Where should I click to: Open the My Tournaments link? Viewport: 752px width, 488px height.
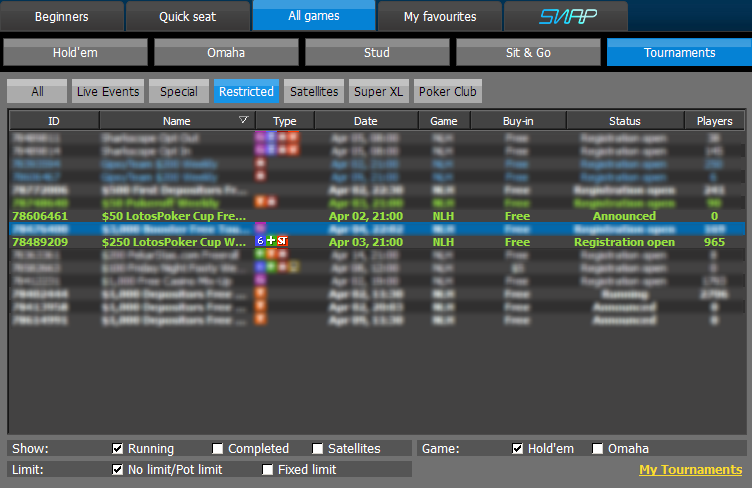[x=690, y=470]
